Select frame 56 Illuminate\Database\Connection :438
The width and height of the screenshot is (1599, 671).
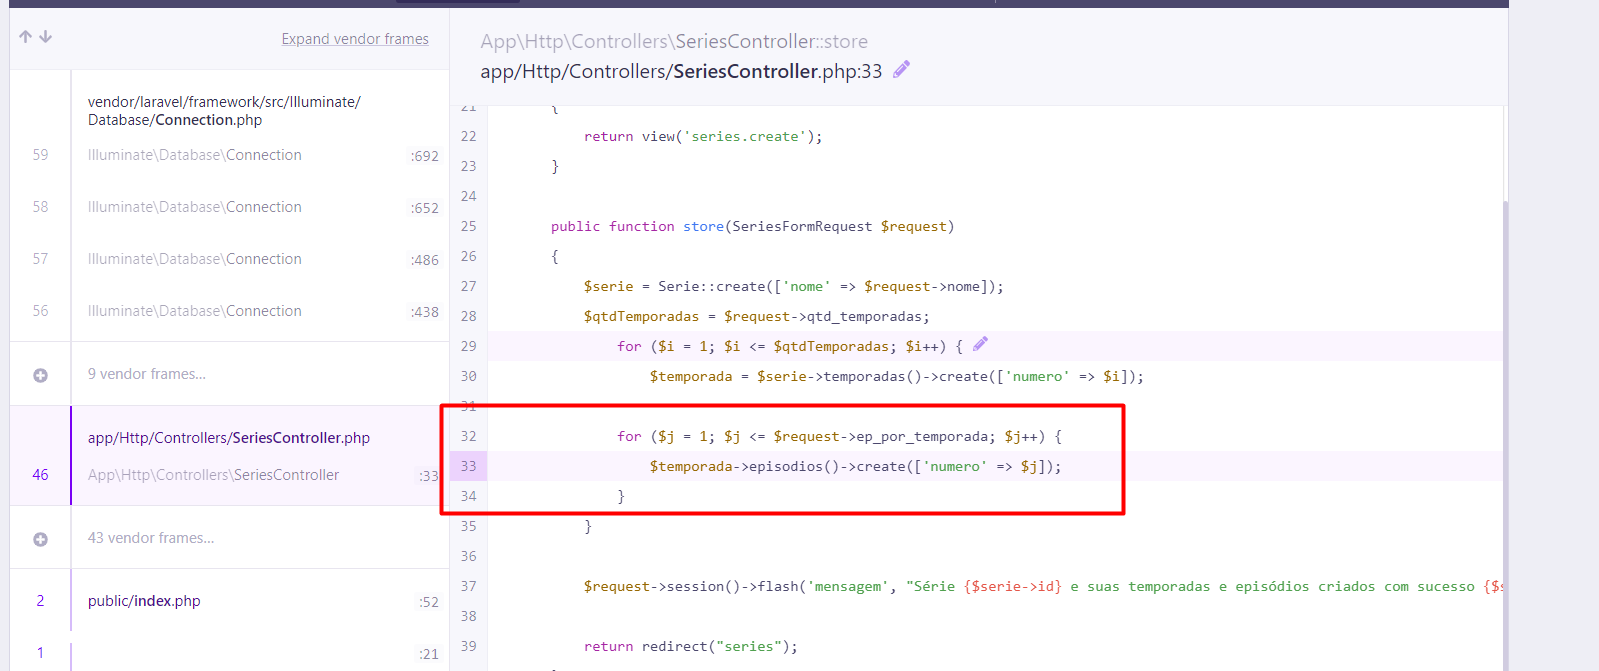pyautogui.click(x=229, y=311)
